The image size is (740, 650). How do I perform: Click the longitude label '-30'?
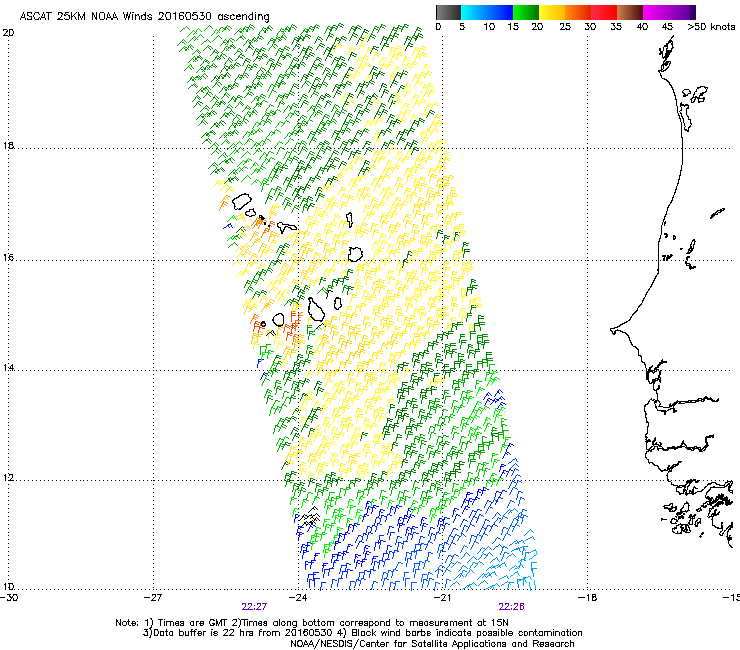point(9,598)
